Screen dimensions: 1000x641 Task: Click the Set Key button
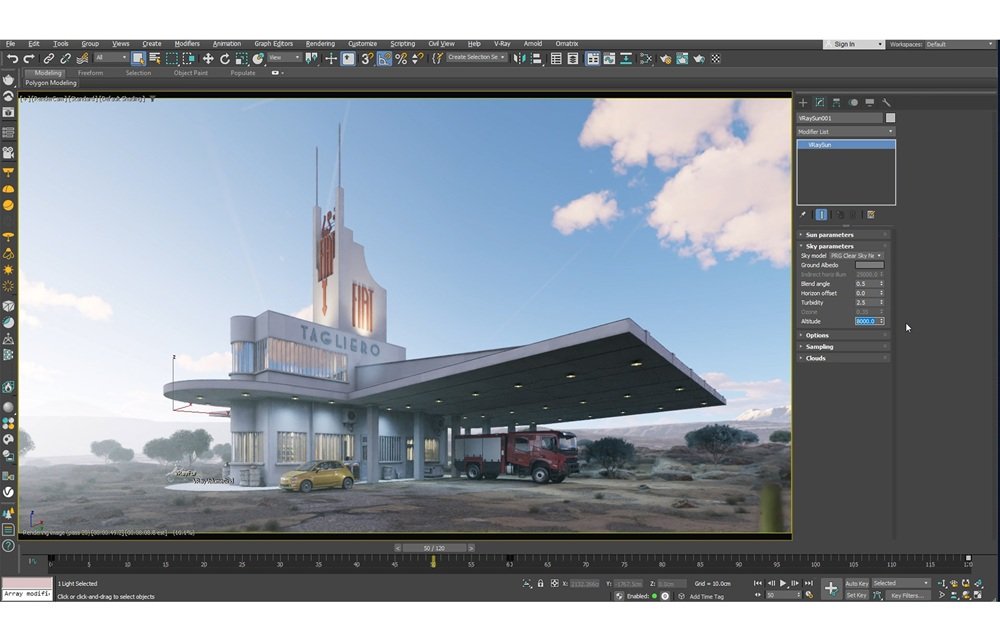[x=856, y=595]
